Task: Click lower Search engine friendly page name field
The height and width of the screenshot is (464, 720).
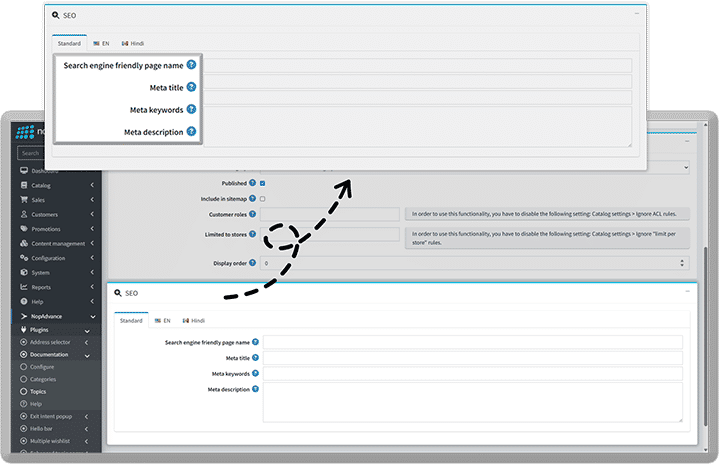Action: (x=473, y=342)
